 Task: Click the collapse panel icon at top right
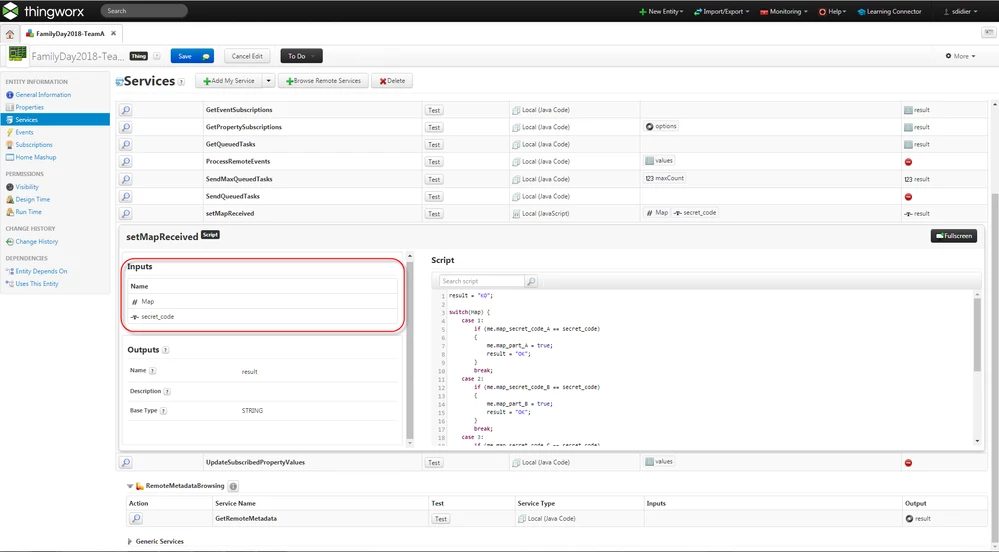pos(988,33)
